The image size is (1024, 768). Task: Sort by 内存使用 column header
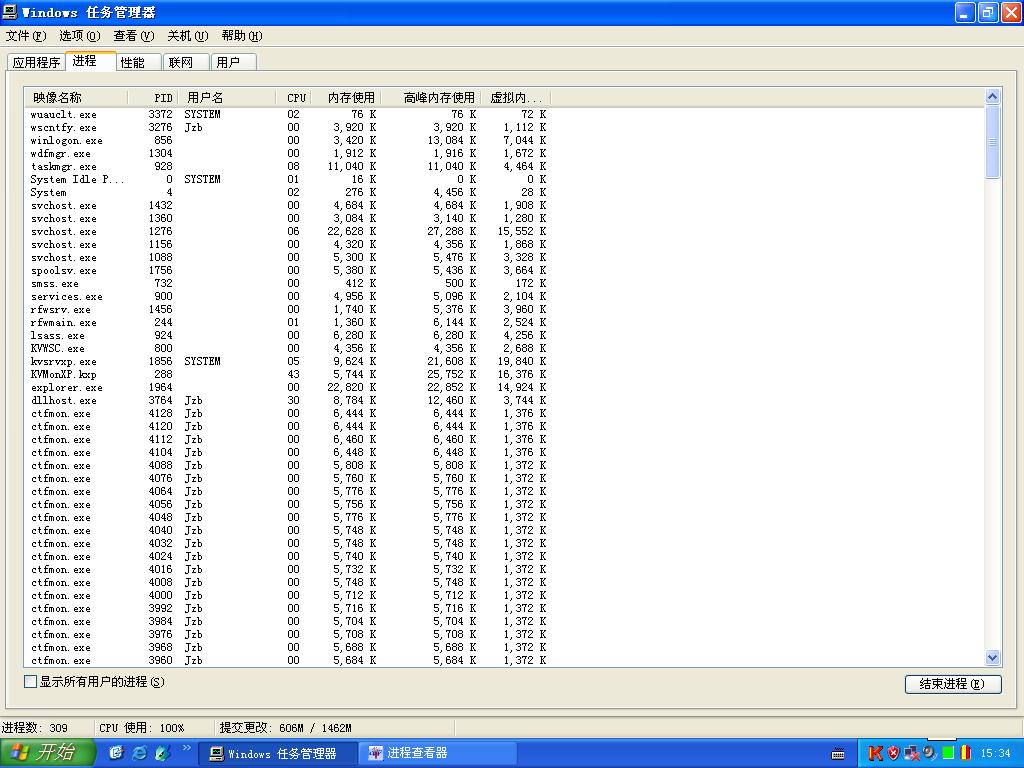(345, 98)
